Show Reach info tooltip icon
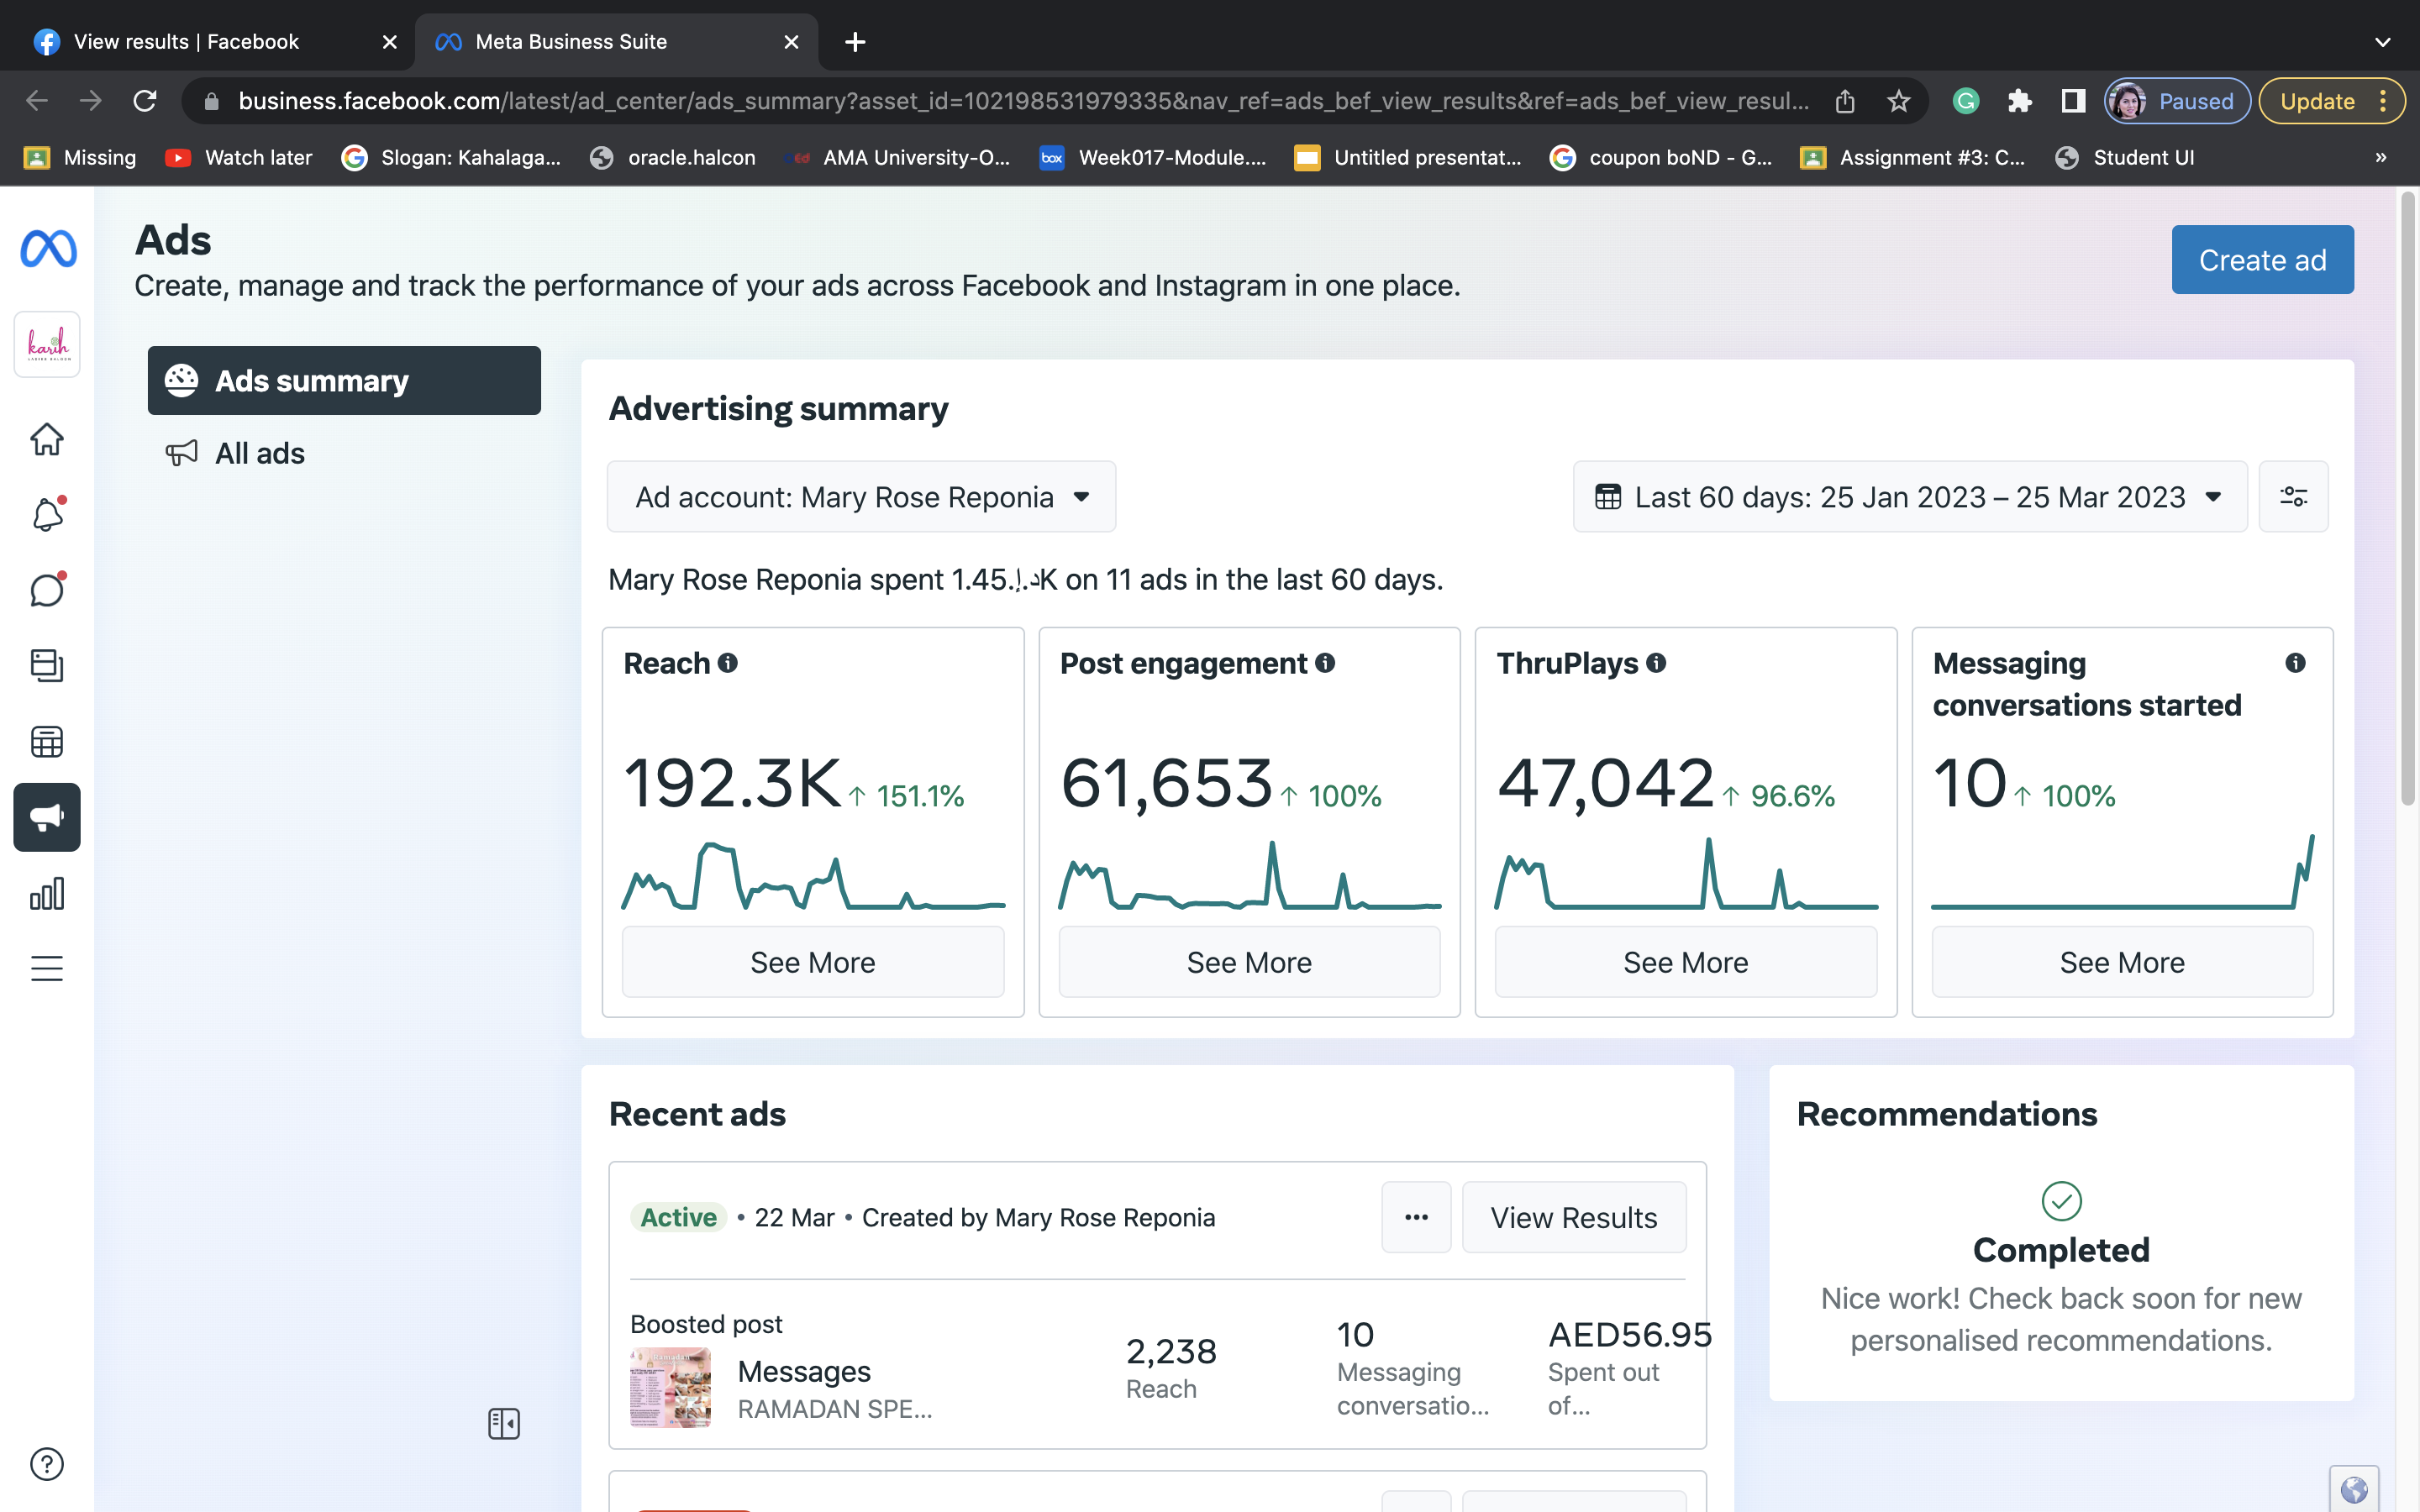 (x=728, y=663)
